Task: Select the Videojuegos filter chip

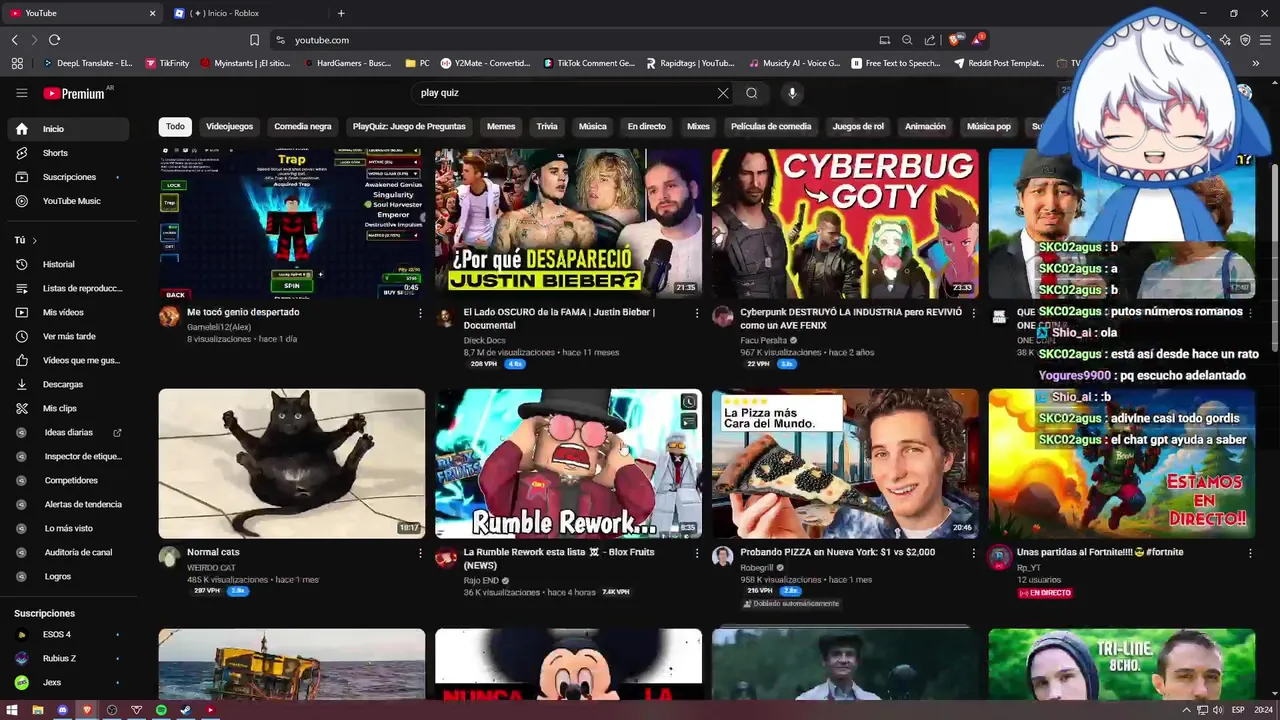Action: [229, 127]
